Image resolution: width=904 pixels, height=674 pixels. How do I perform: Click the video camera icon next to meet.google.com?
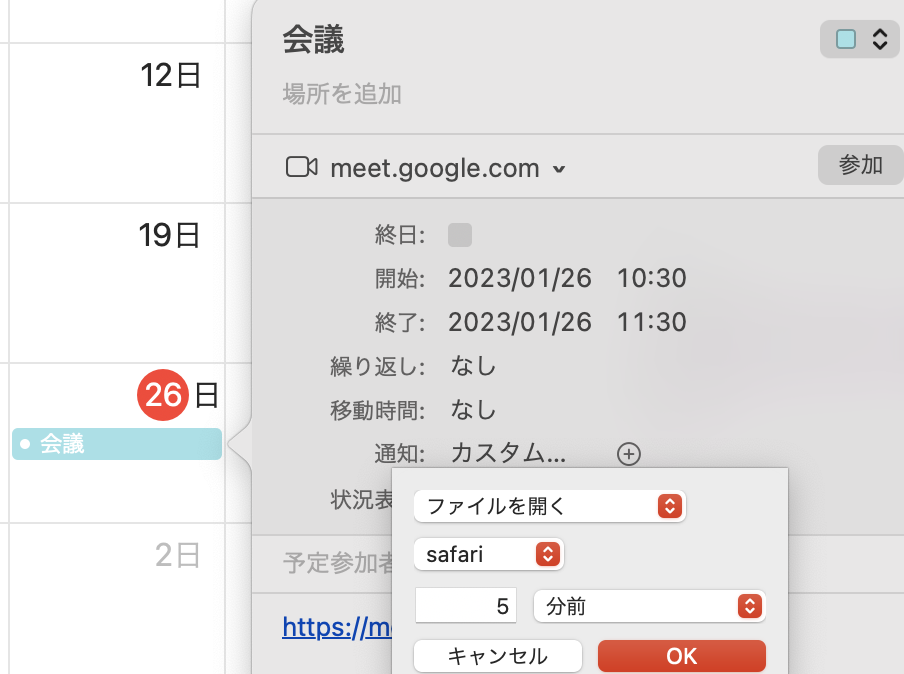click(x=301, y=167)
